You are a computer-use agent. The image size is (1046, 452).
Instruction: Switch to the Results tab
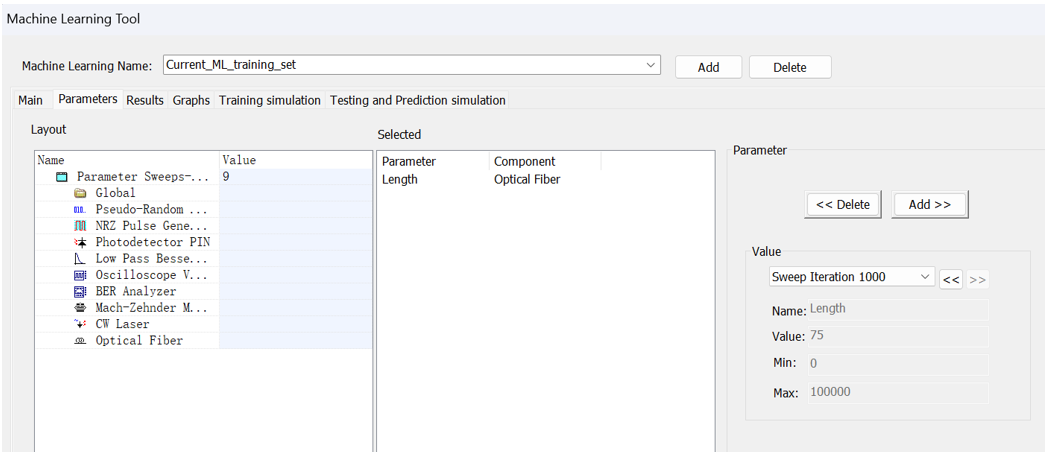pos(144,100)
